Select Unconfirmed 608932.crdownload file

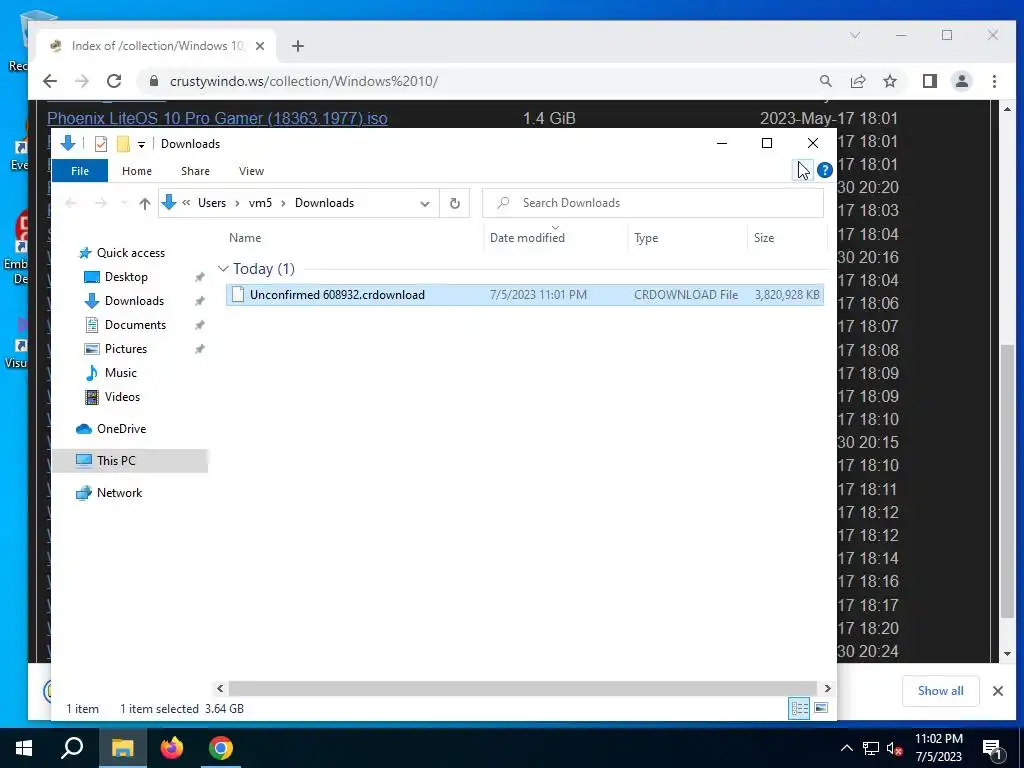[524, 295]
